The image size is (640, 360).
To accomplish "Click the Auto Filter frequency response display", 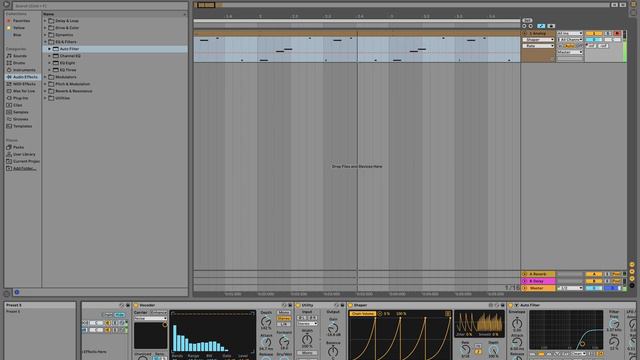I will 566,330.
